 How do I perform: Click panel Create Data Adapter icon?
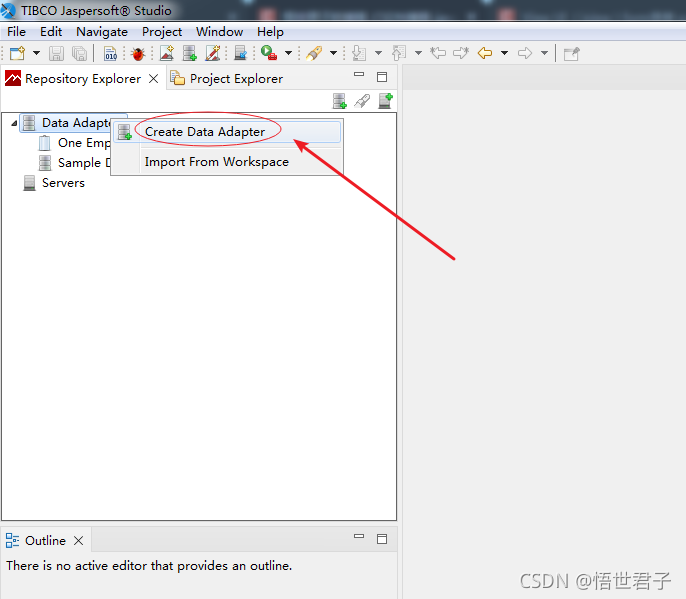(x=340, y=101)
